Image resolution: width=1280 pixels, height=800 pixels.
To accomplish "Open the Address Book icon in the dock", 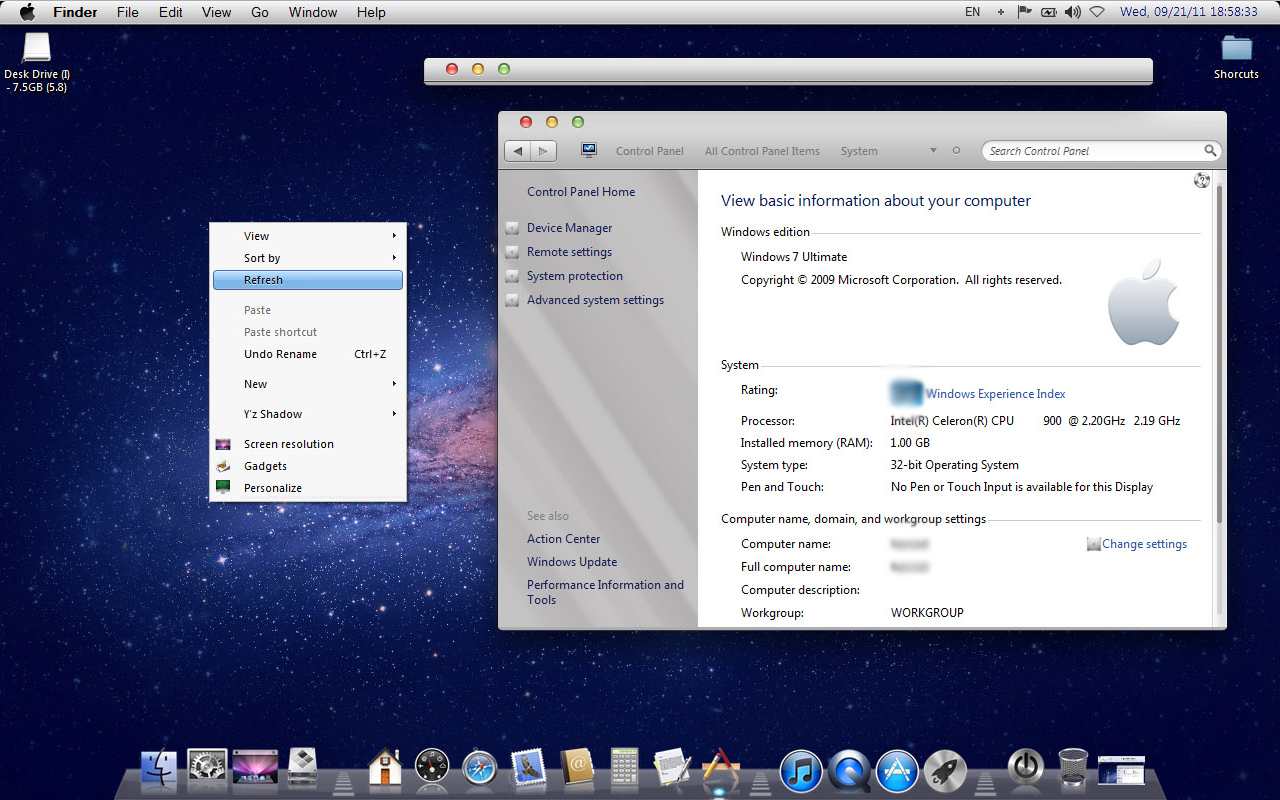I will [577, 768].
